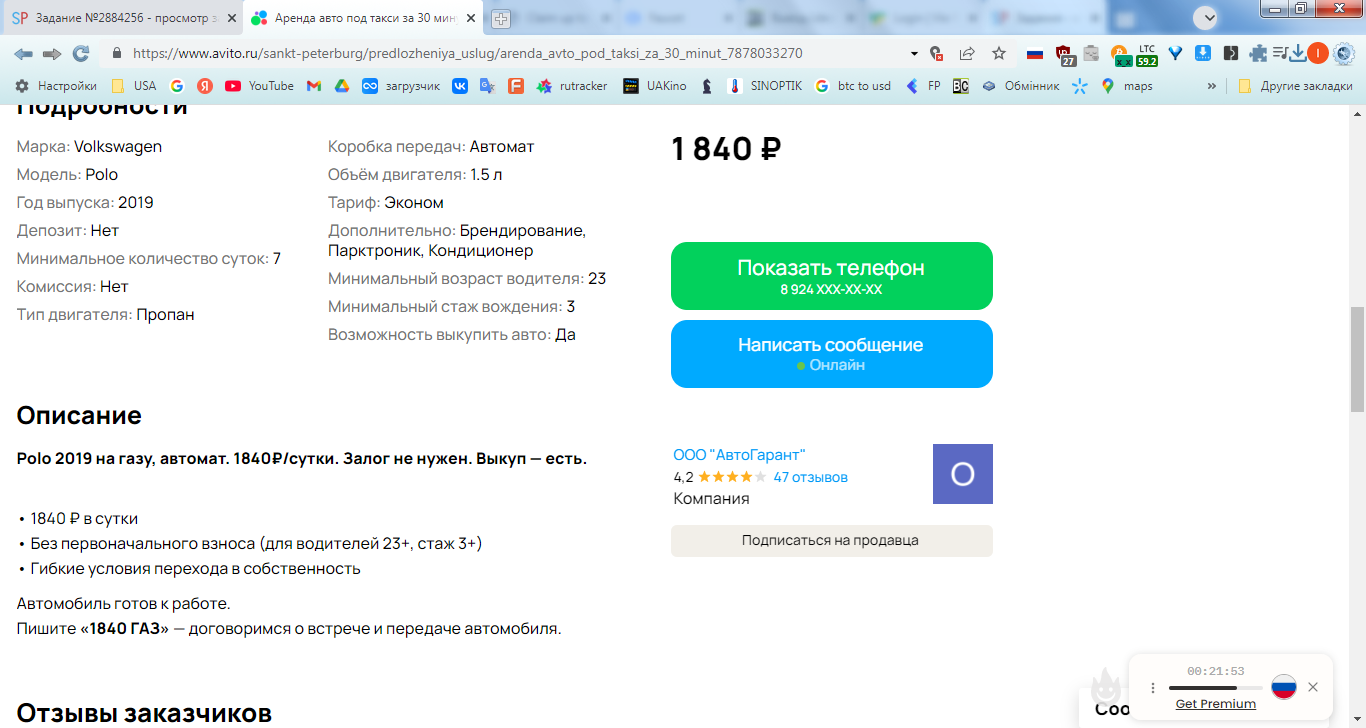Go forward with the browser forward arrow
The image size is (1366, 728).
(x=52, y=53)
